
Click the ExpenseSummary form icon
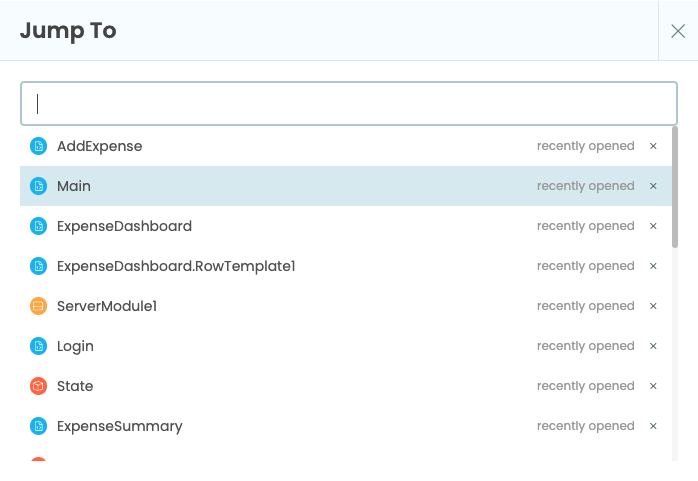38,426
